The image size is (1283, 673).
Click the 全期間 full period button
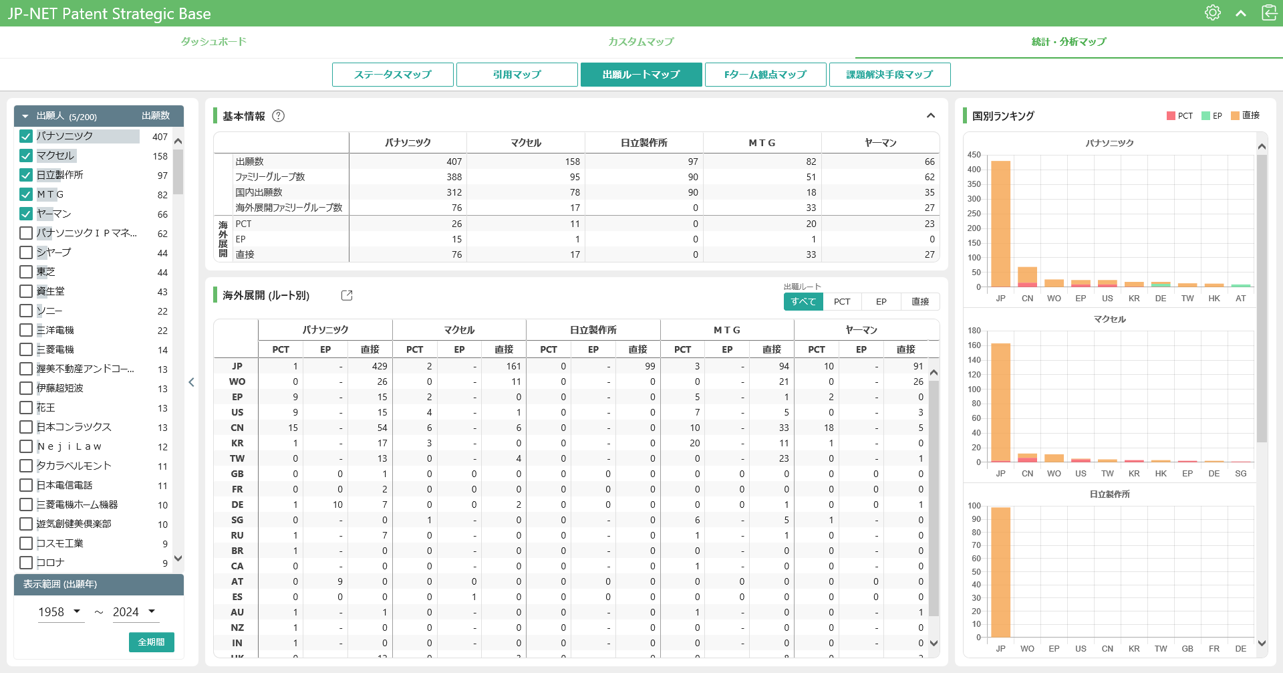tap(151, 642)
